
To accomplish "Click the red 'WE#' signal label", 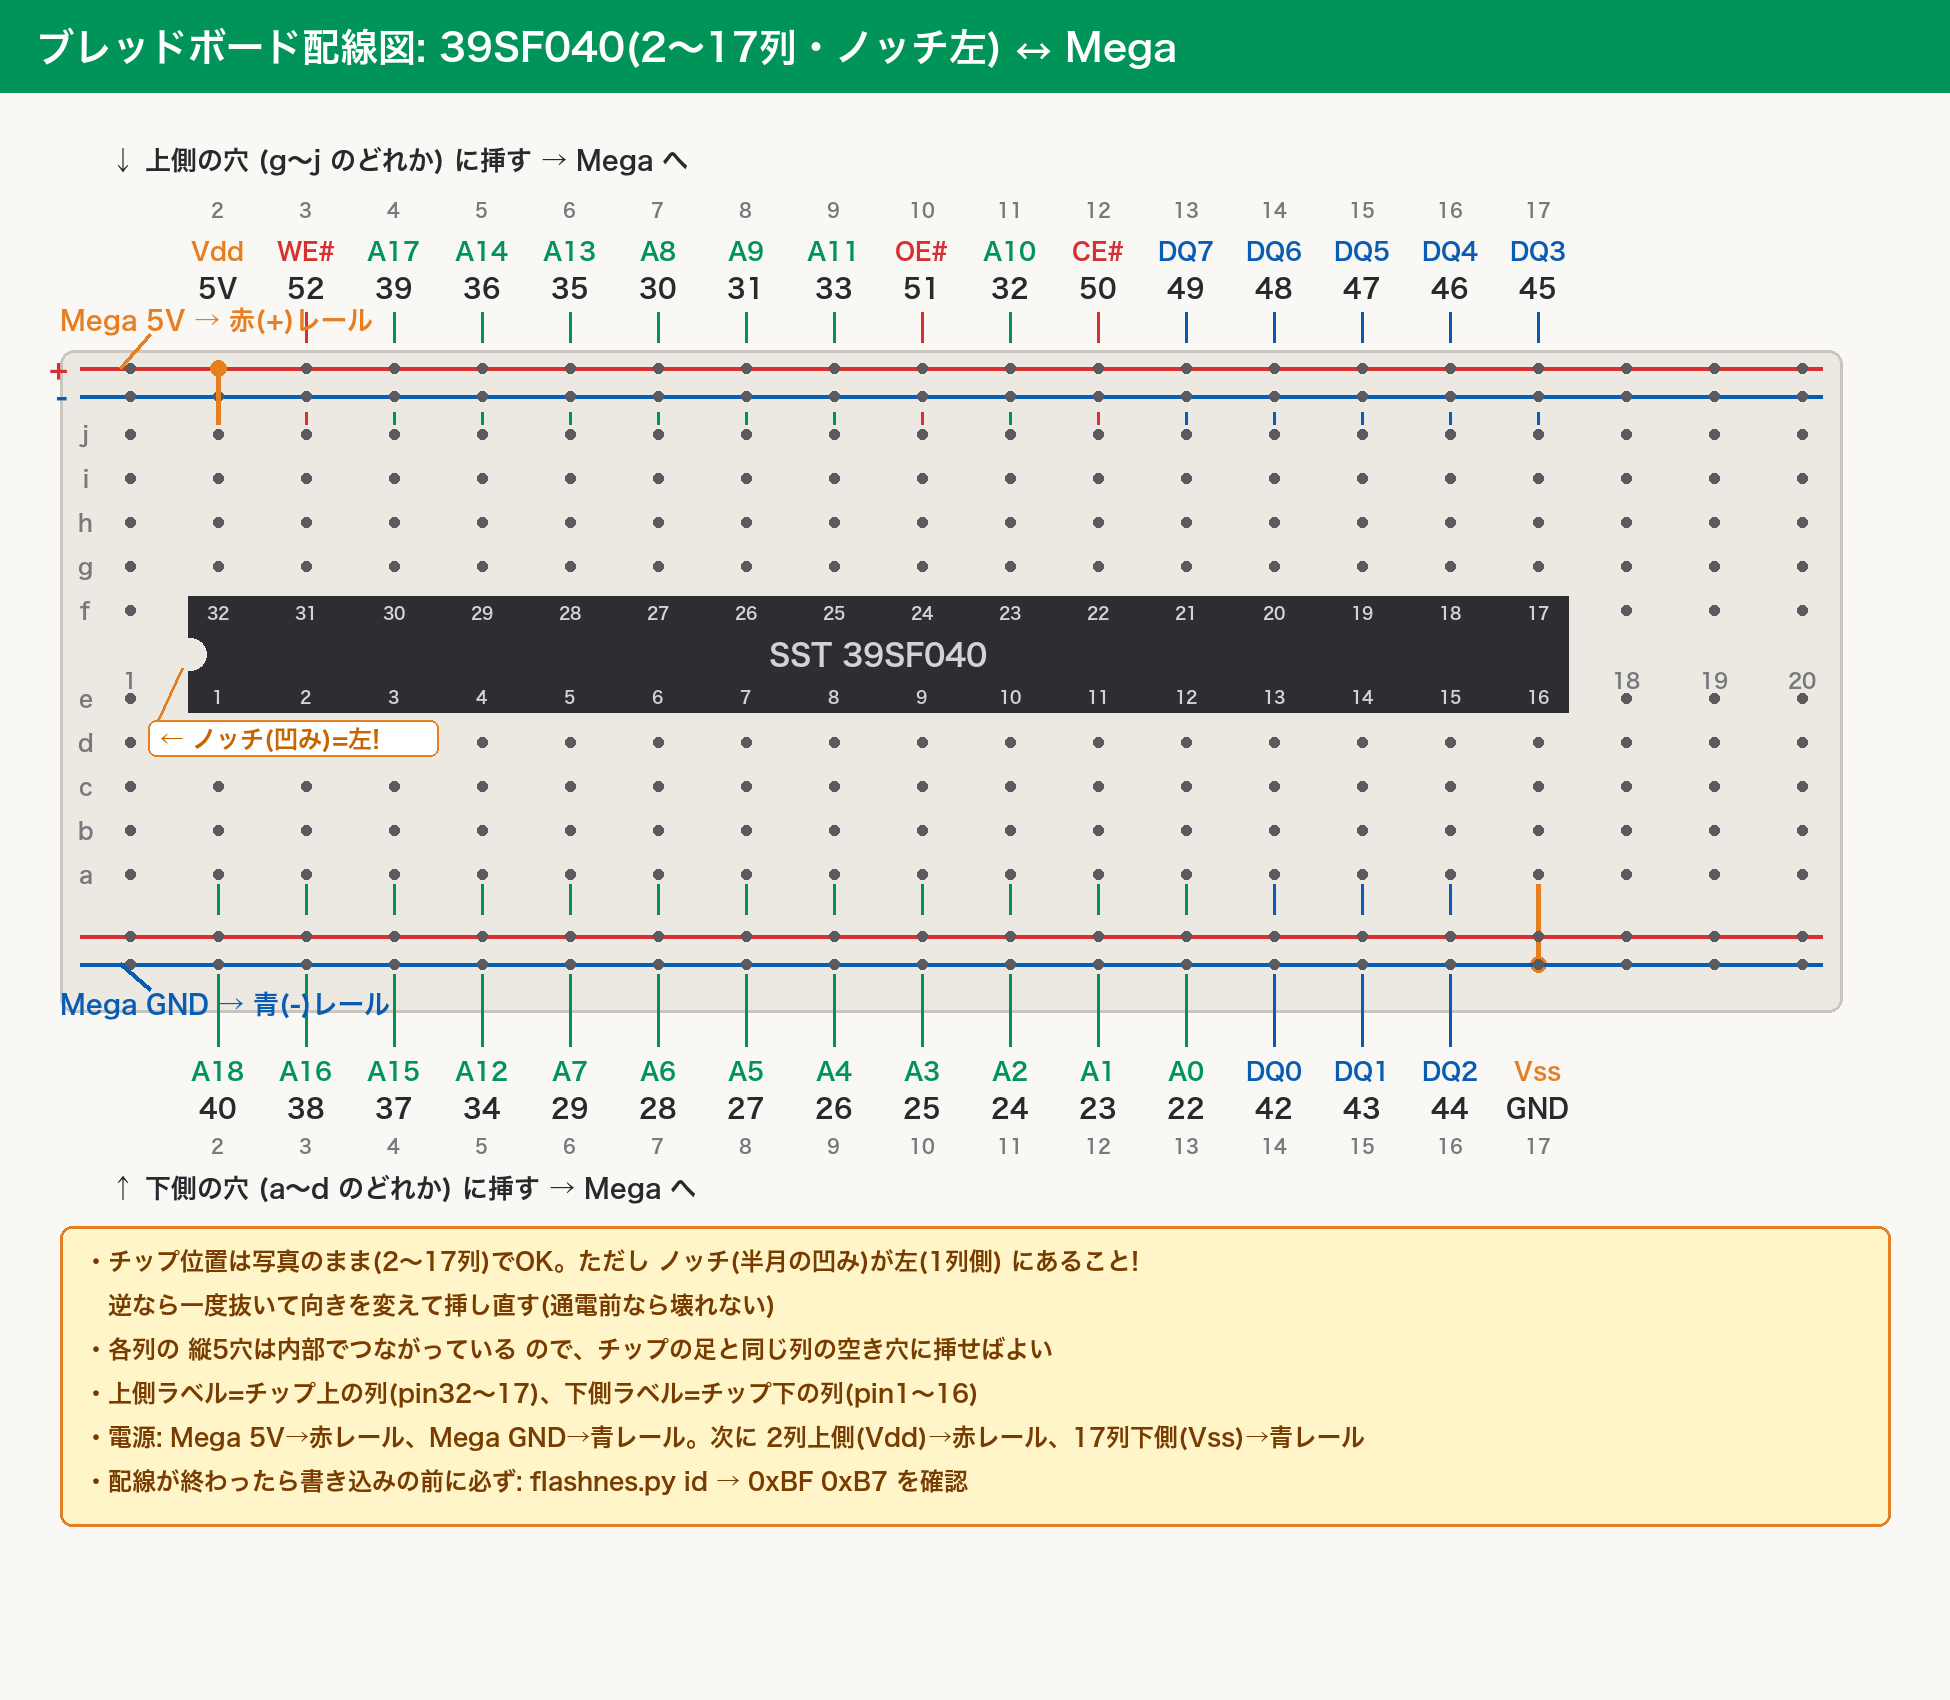I will click(x=305, y=251).
